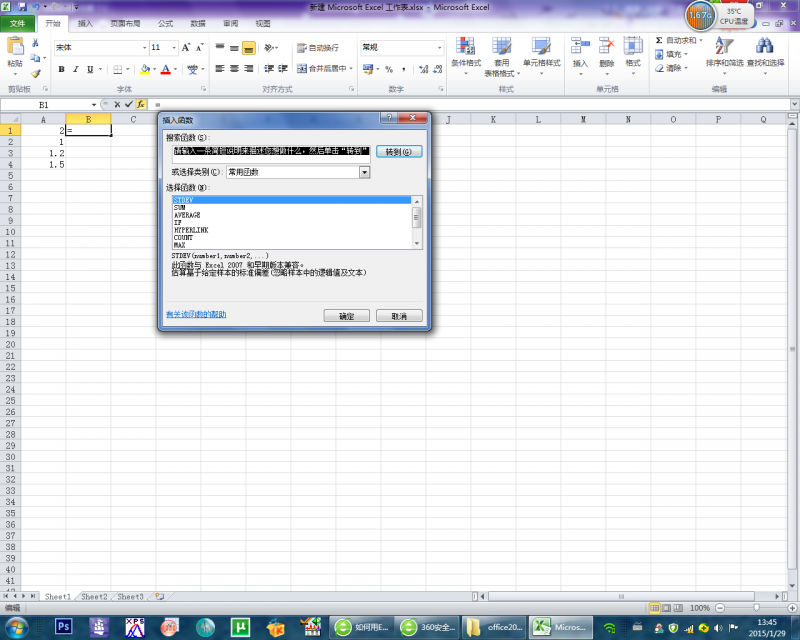Confirm formula entry with the checkmark icon
Viewport: 800px width, 640px height.
pyautogui.click(x=129, y=104)
